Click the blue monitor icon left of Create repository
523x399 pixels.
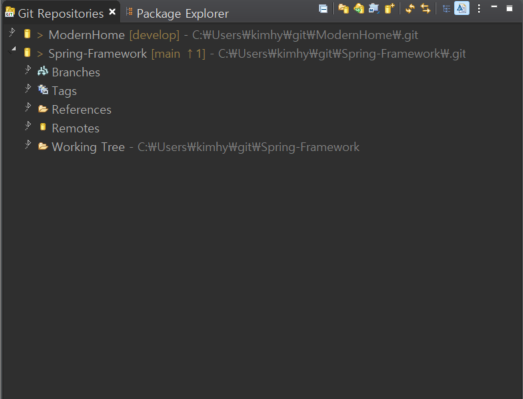tap(374, 8)
